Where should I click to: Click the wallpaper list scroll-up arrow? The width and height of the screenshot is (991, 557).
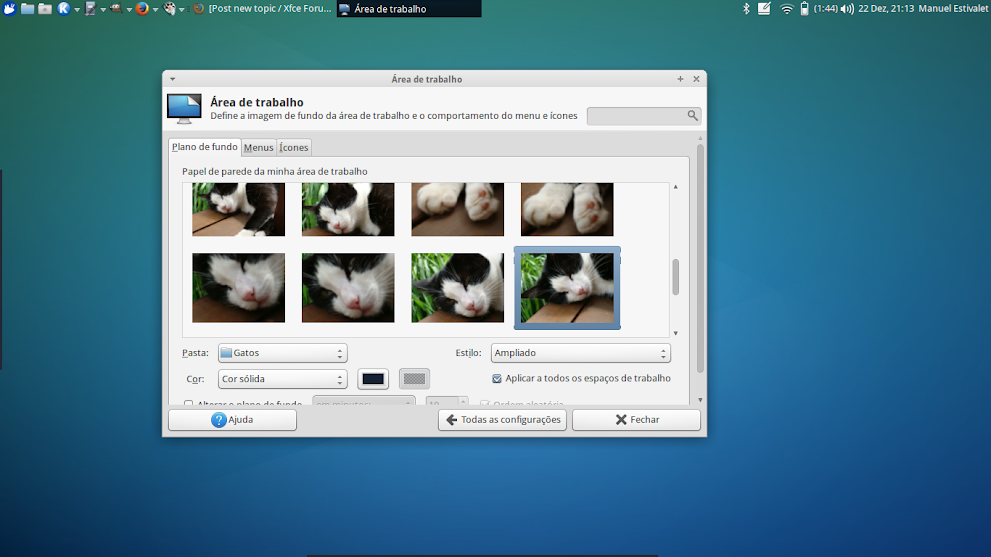(676, 187)
